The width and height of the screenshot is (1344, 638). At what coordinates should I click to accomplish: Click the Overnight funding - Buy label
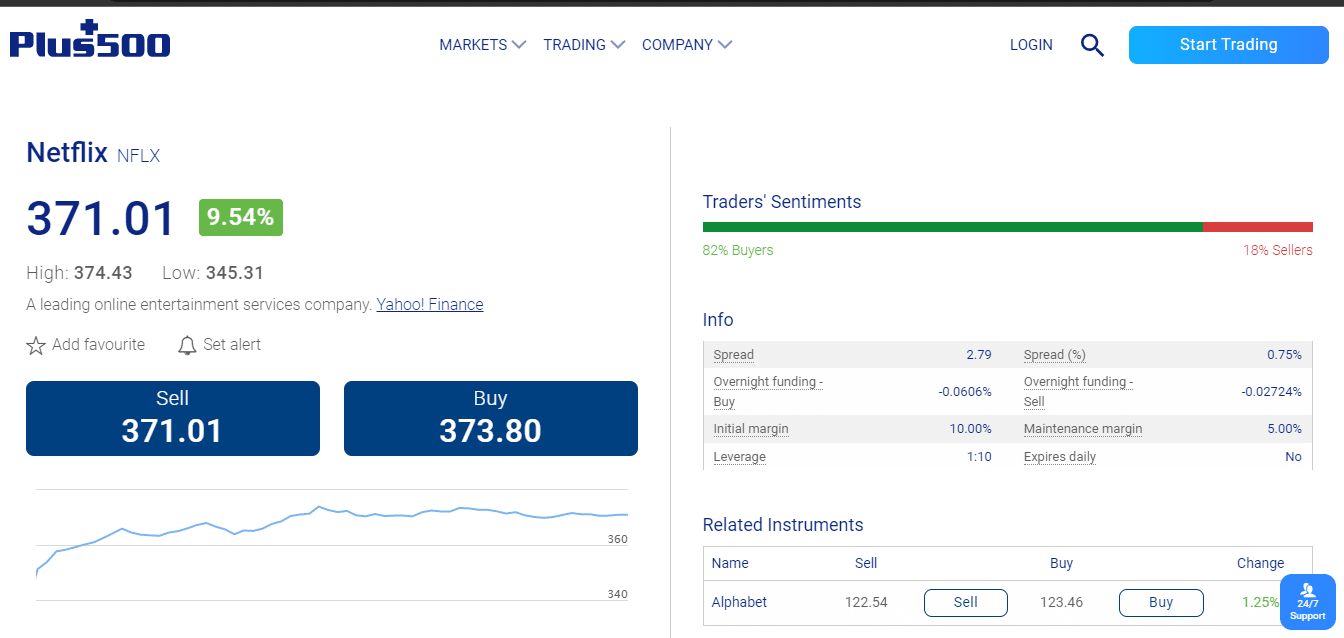point(768,391)
